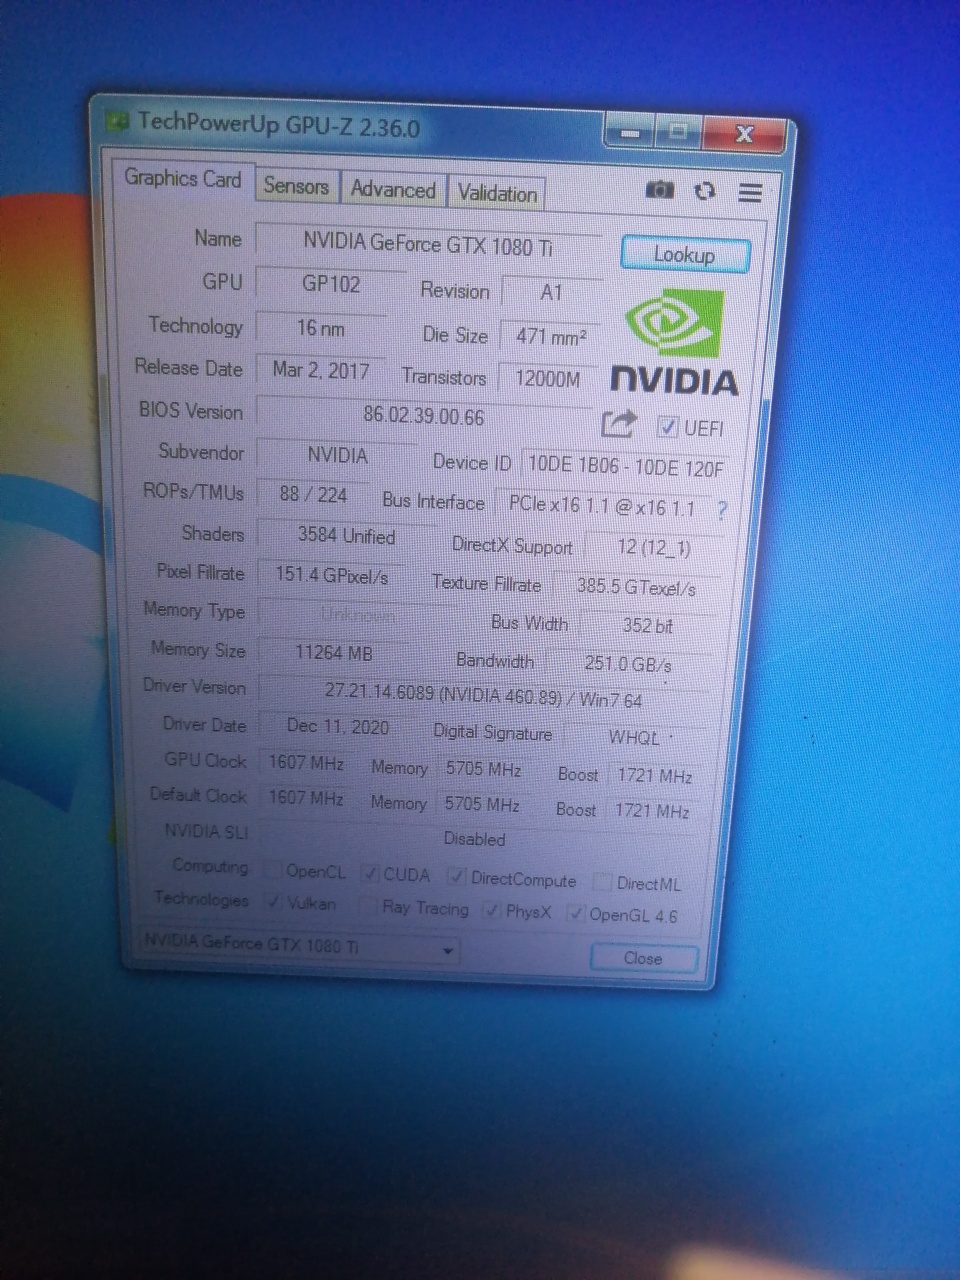Click the Digital Signature field WHQL

[634, 738]
